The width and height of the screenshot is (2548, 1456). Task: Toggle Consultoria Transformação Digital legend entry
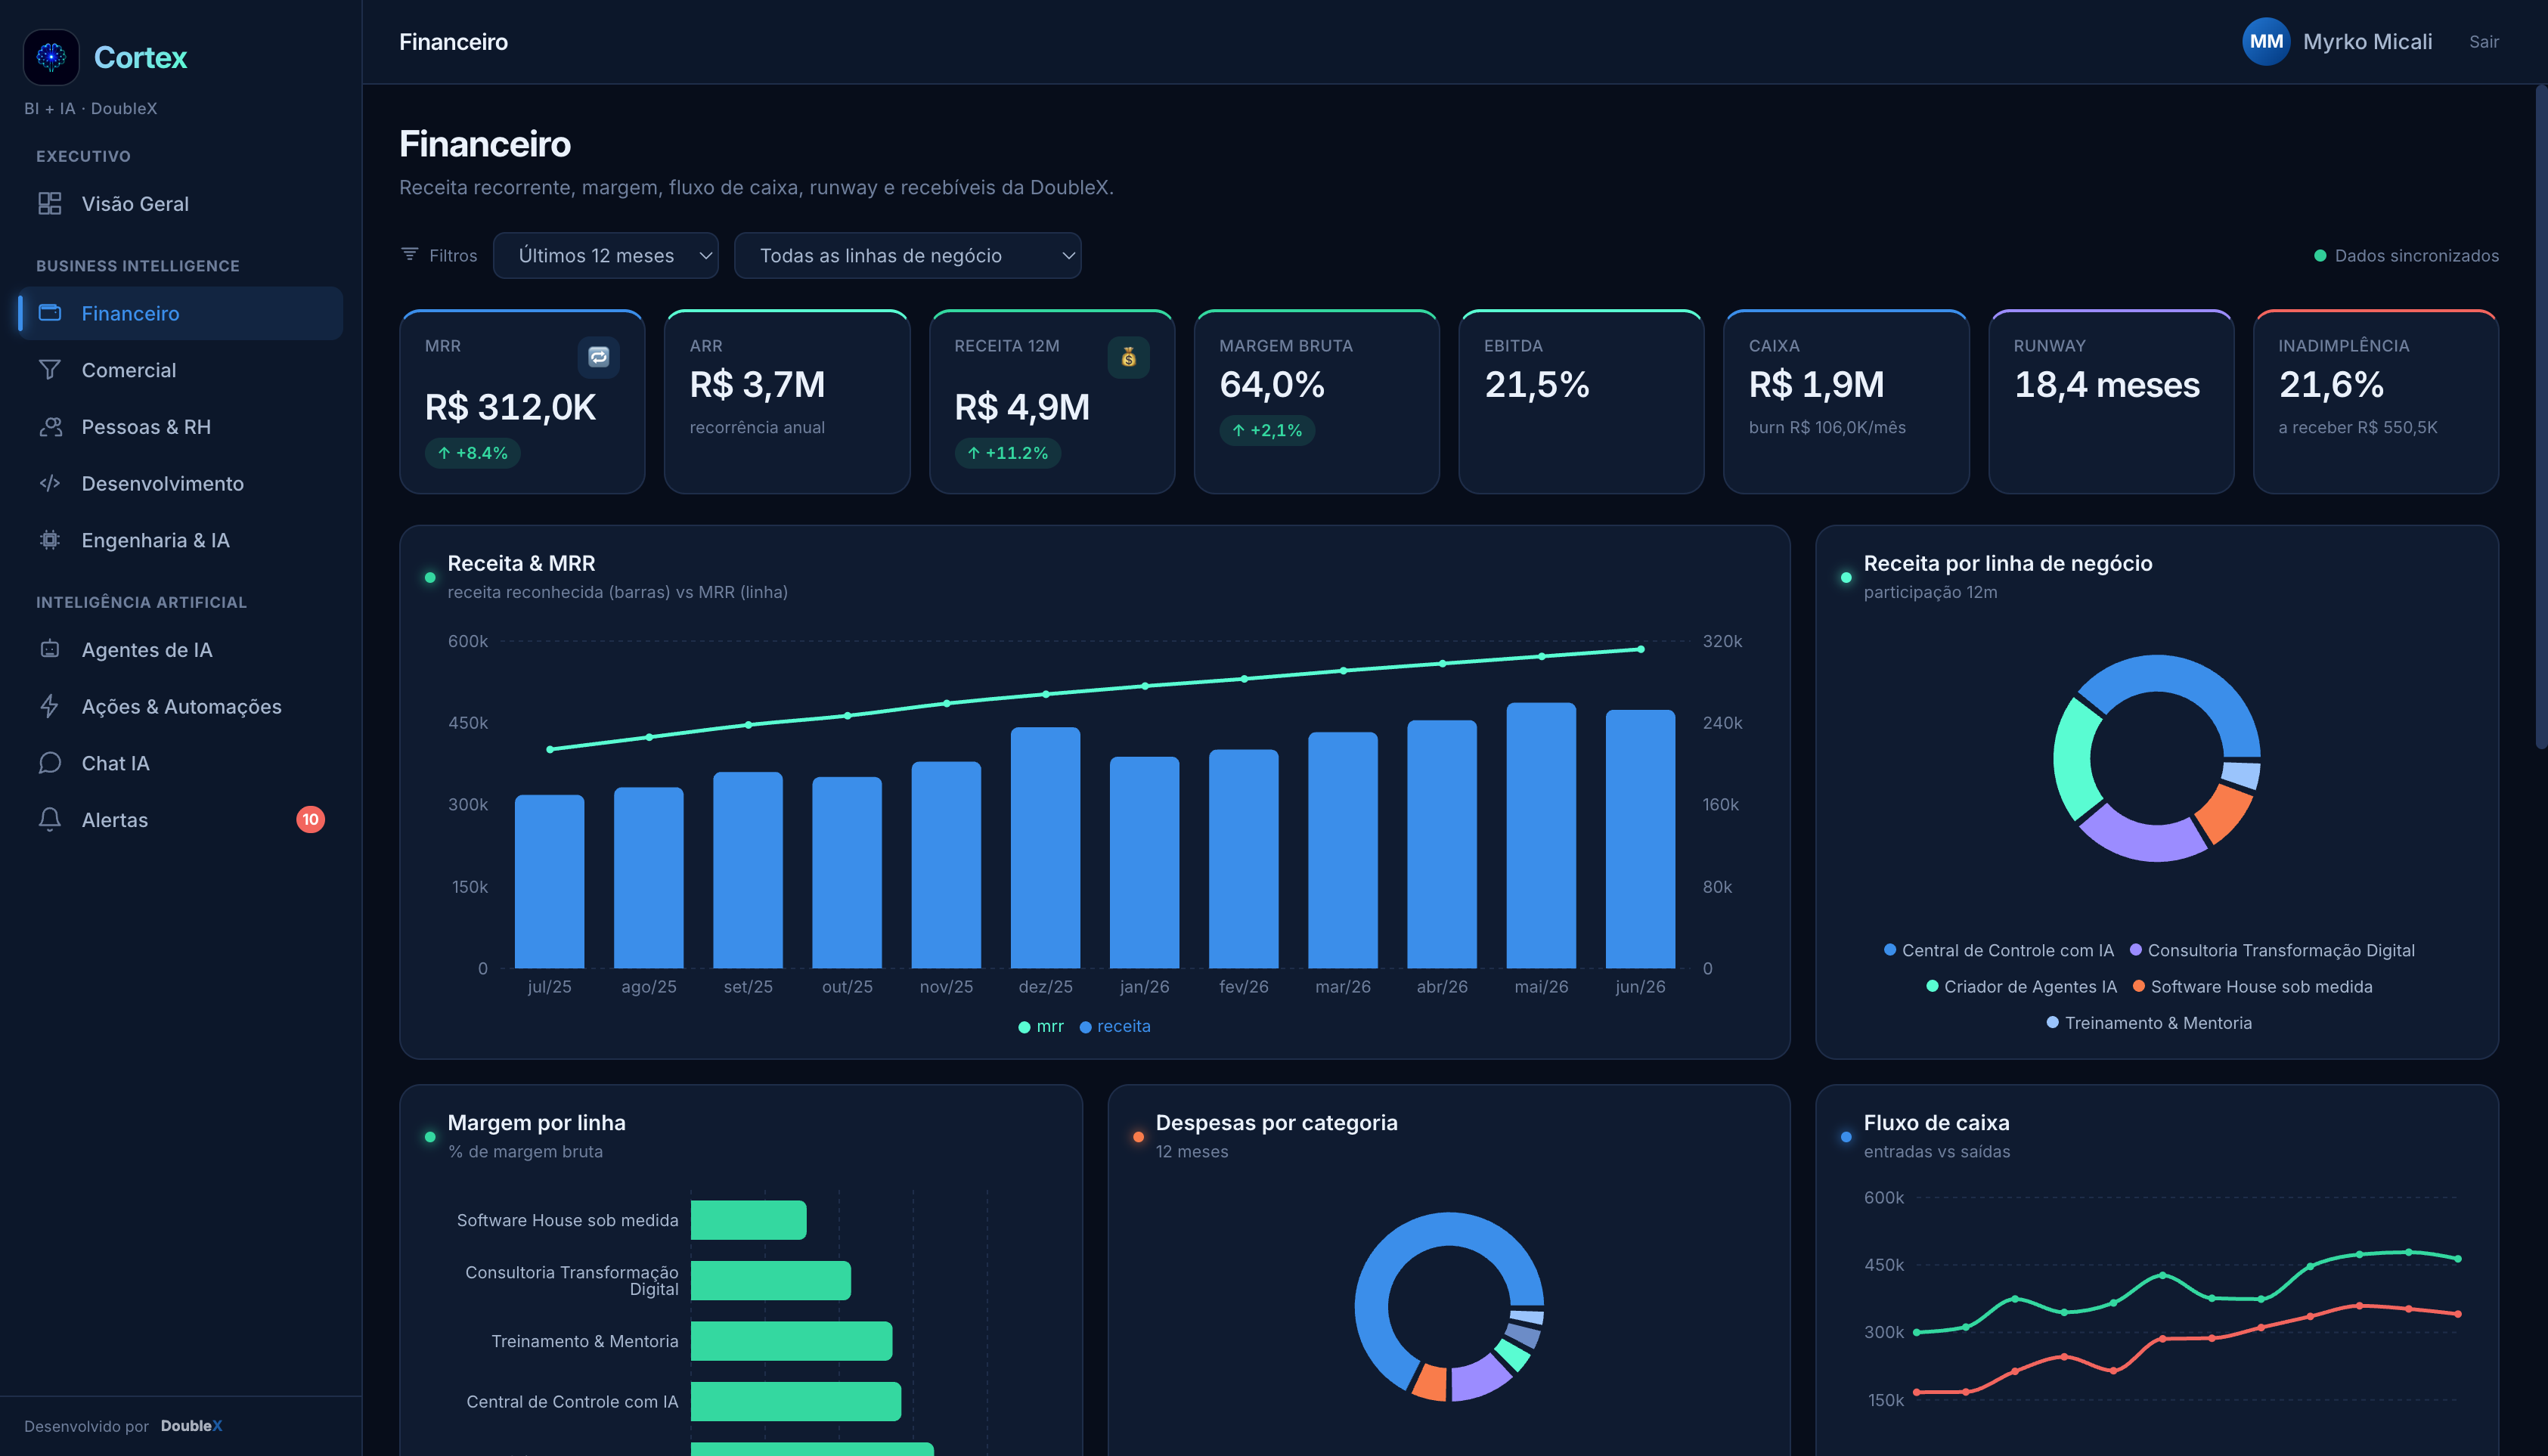[2272, 951]
